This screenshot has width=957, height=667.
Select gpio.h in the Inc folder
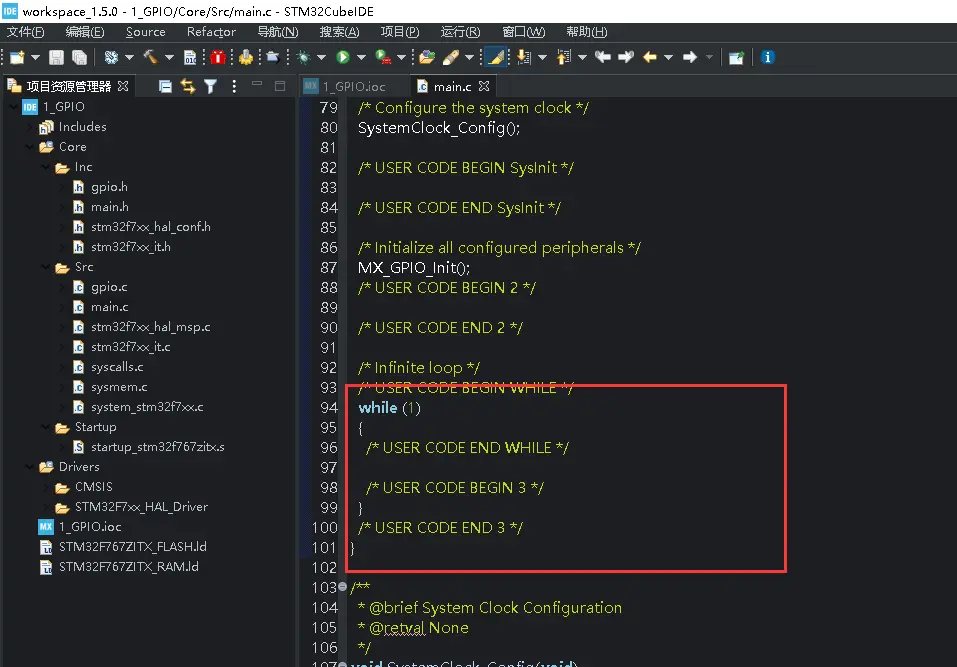click(109, 187)
